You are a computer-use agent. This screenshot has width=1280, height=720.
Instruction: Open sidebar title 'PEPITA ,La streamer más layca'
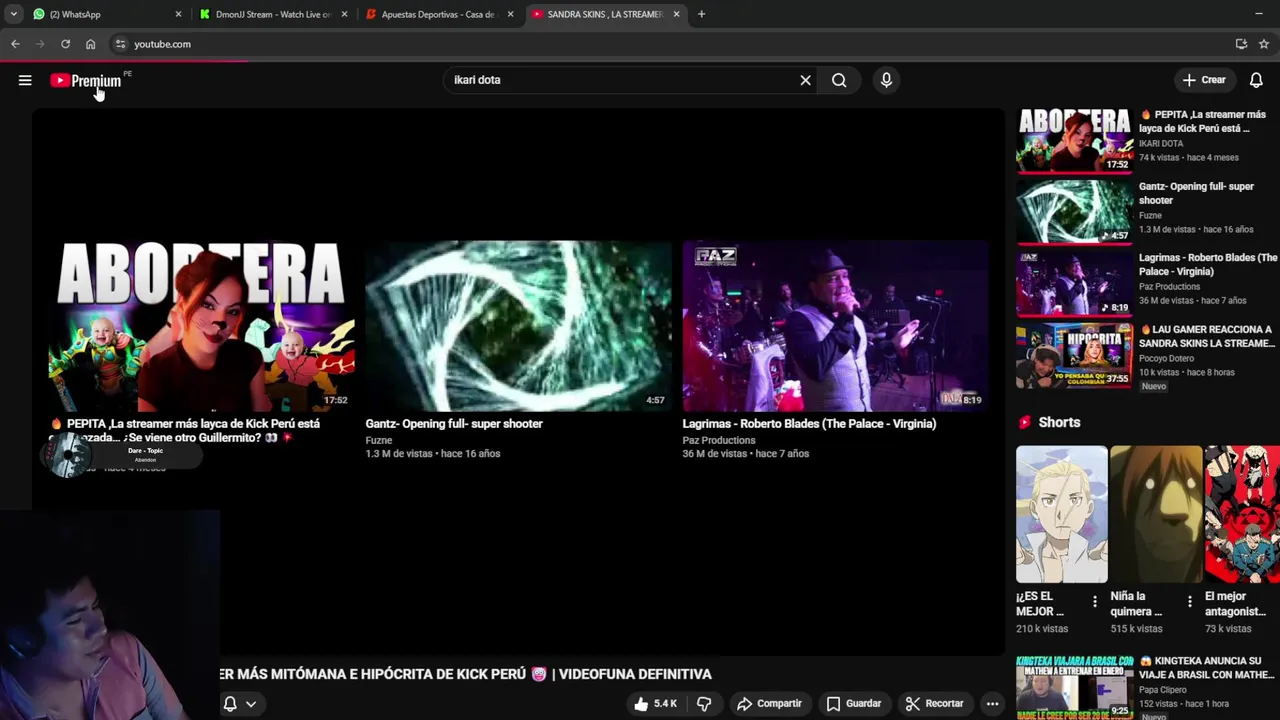click(x=1202, y=121)
